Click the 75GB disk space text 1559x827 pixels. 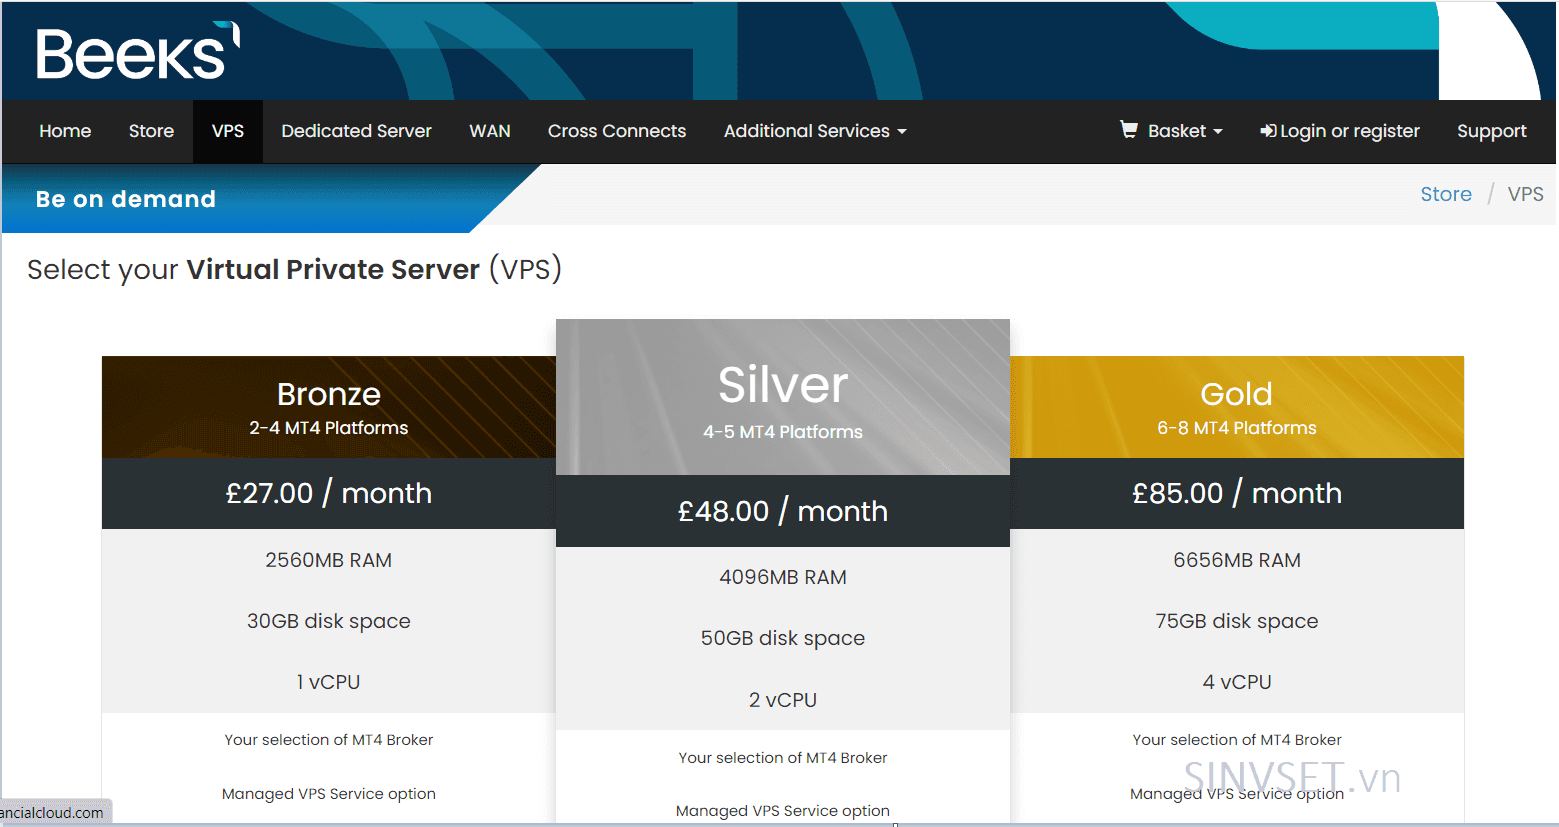[x=1237, y=621]
